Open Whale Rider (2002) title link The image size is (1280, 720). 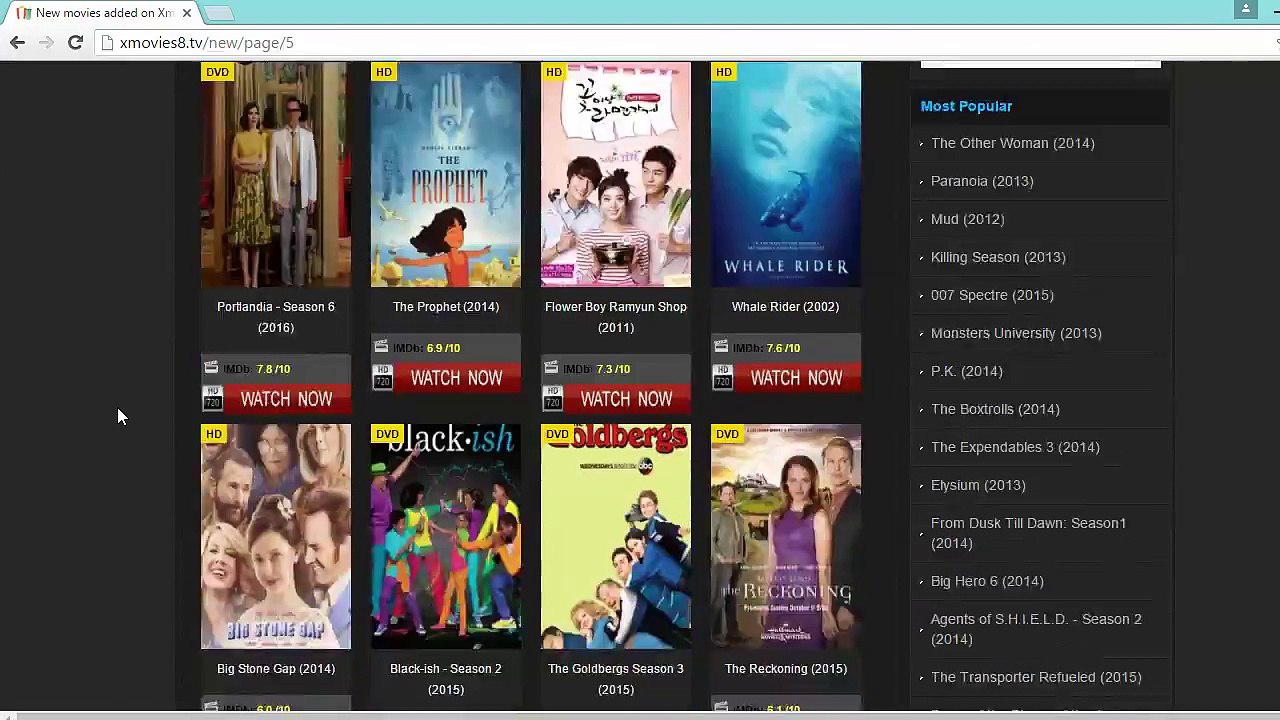[786, 307]
